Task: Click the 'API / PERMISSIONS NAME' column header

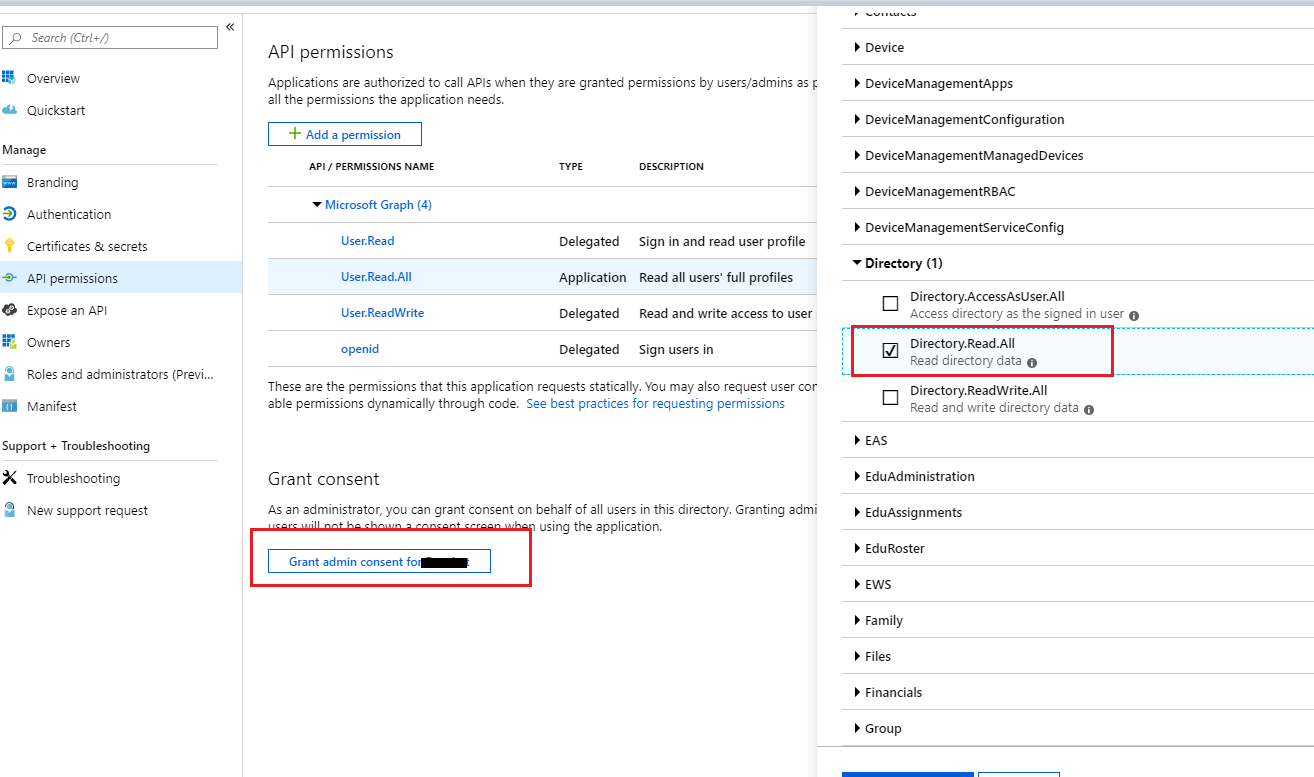Action: point(372,167)
